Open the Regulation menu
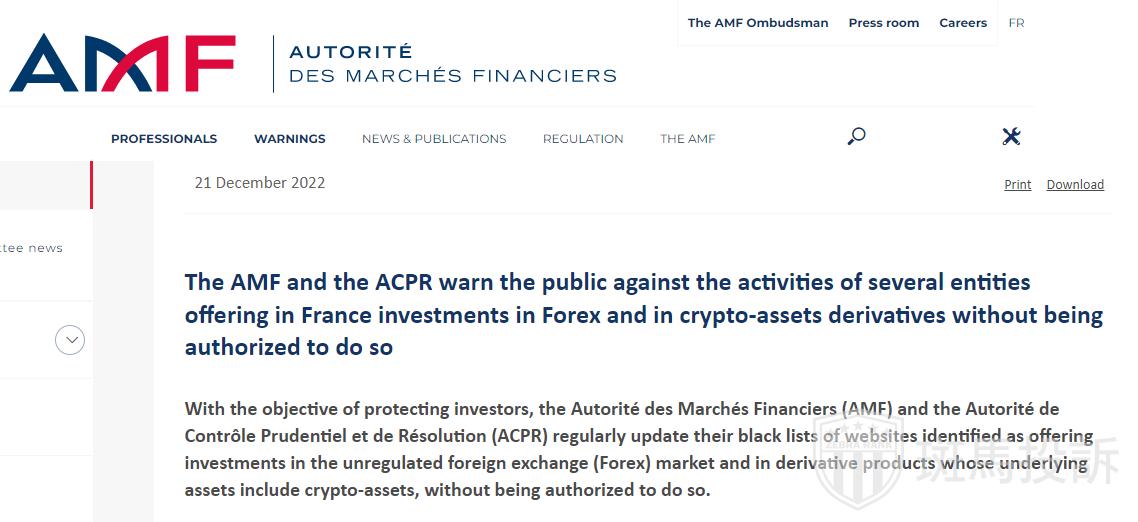Screen dimensions: 1138x522 583,139
